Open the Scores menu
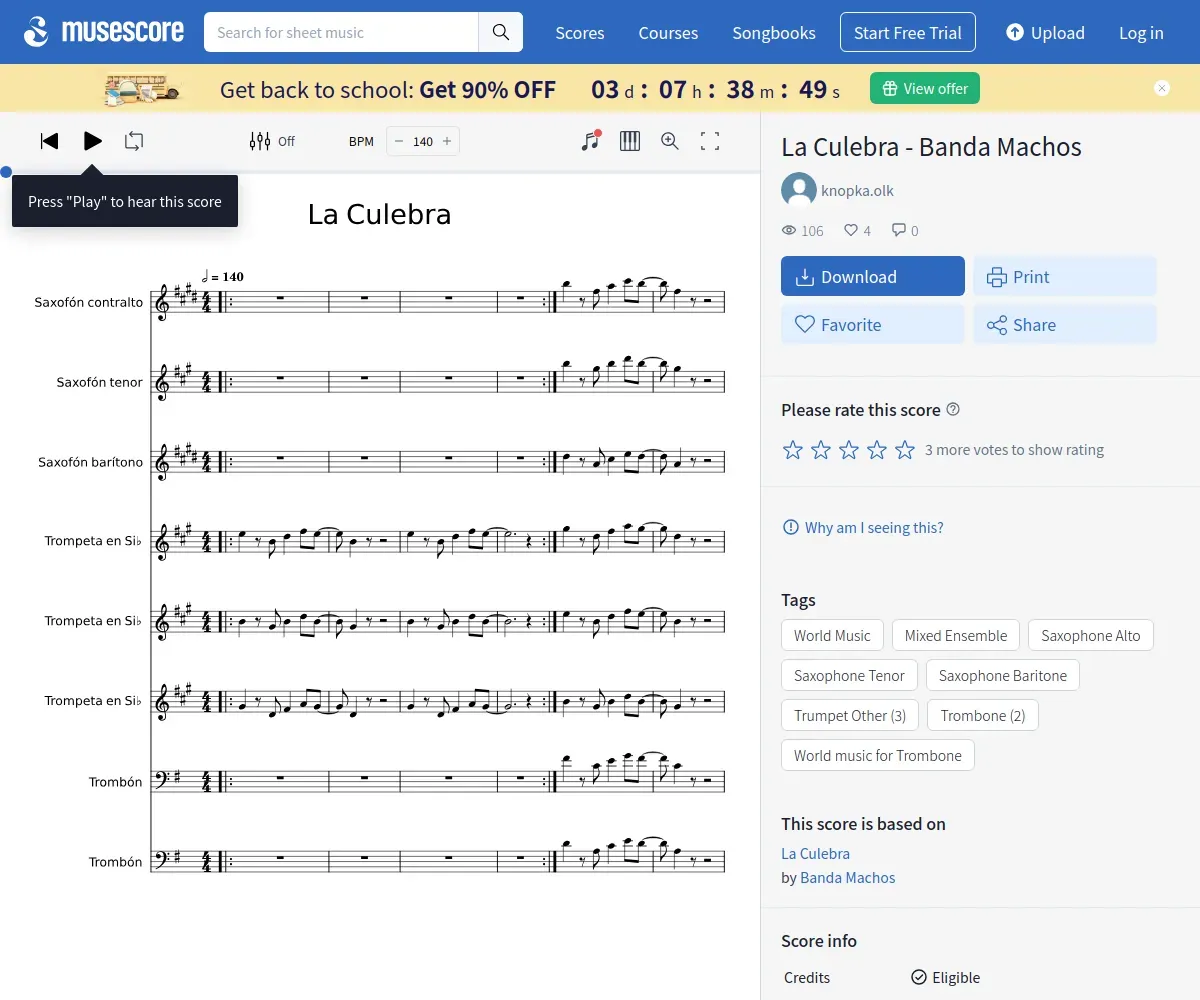This screenshot has height=1000, width=1200. (580, 33)
